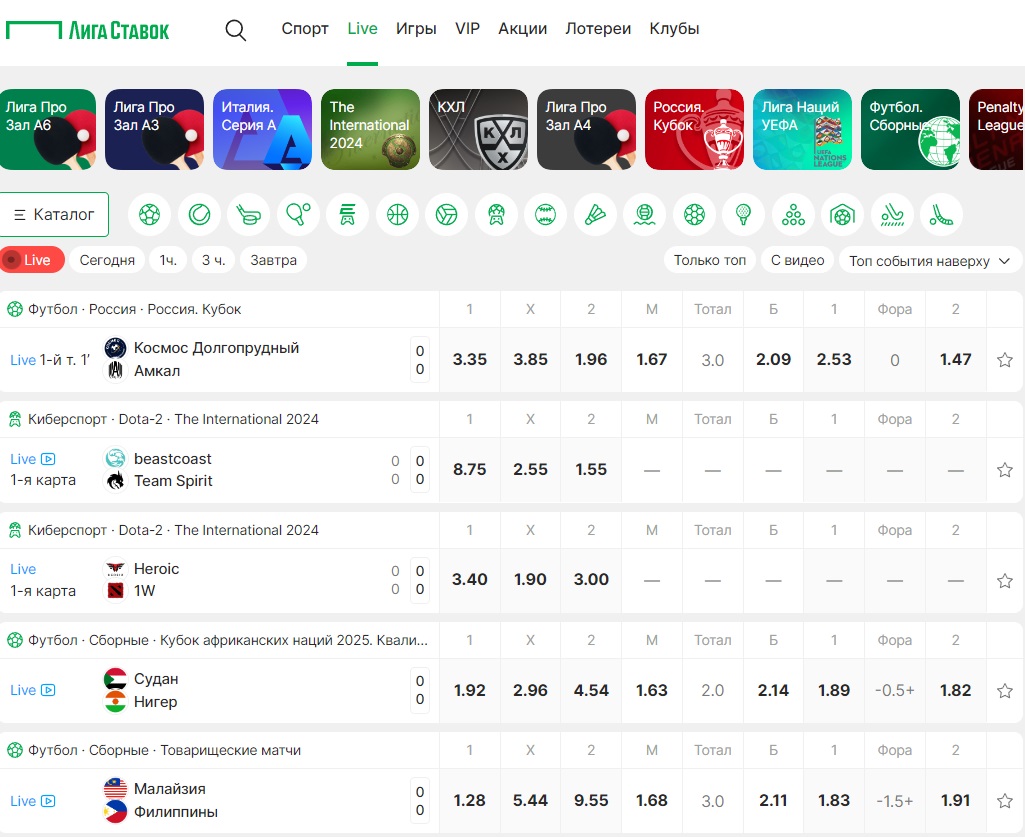This screenshot has width=1025, height=837.
Task: Filter by golf ball icon
Action: pyautogui.click(x=743, y=214)
